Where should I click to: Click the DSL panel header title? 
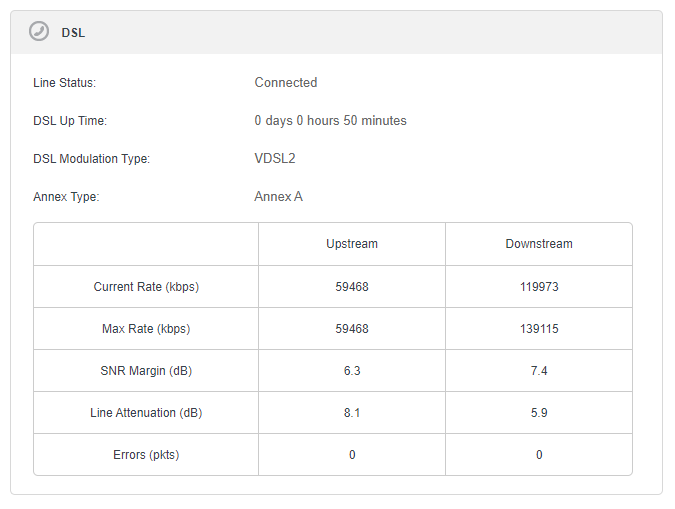[73, 32]
